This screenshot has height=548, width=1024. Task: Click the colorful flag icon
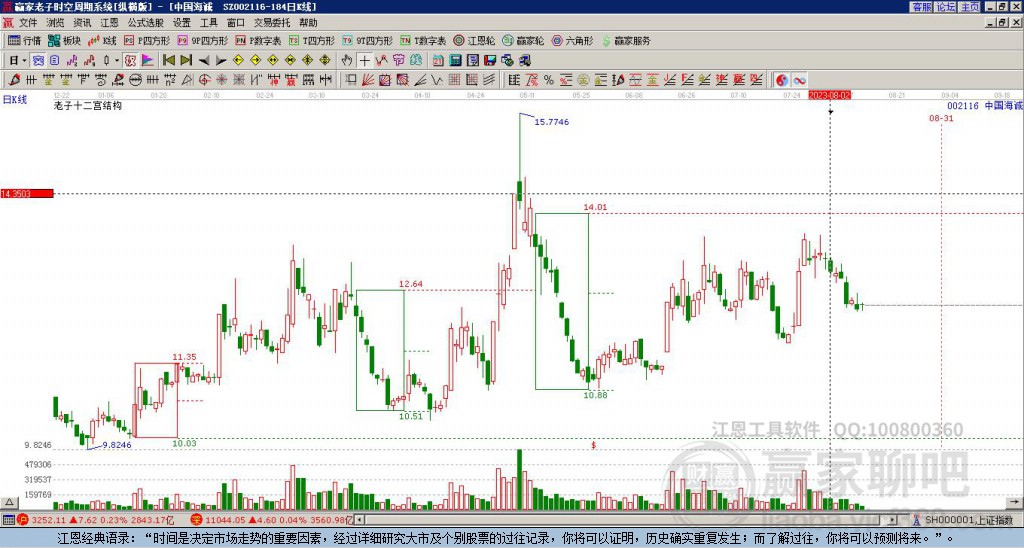point(148,61)
